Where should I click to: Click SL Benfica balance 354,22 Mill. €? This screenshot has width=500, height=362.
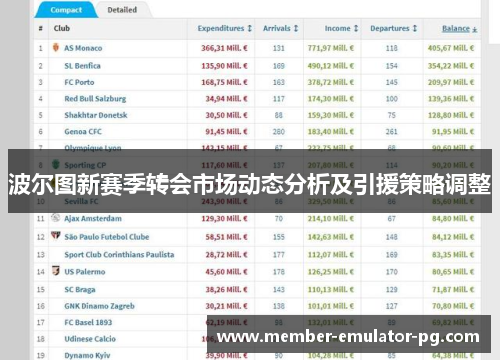click(x=451, y=66)
